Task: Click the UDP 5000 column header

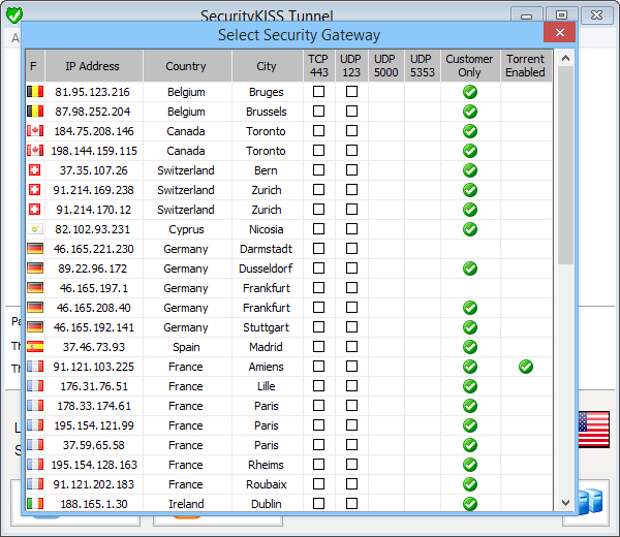Action: (386, 66)
